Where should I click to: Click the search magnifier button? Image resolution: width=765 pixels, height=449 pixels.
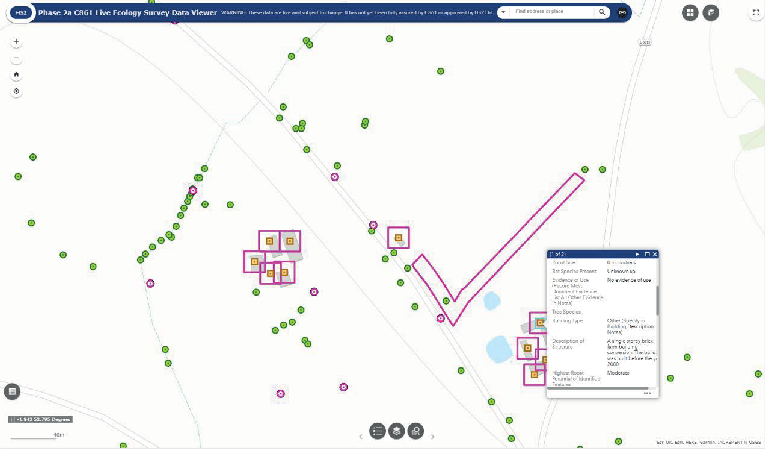pyautogui.click(x=602, y=12)
